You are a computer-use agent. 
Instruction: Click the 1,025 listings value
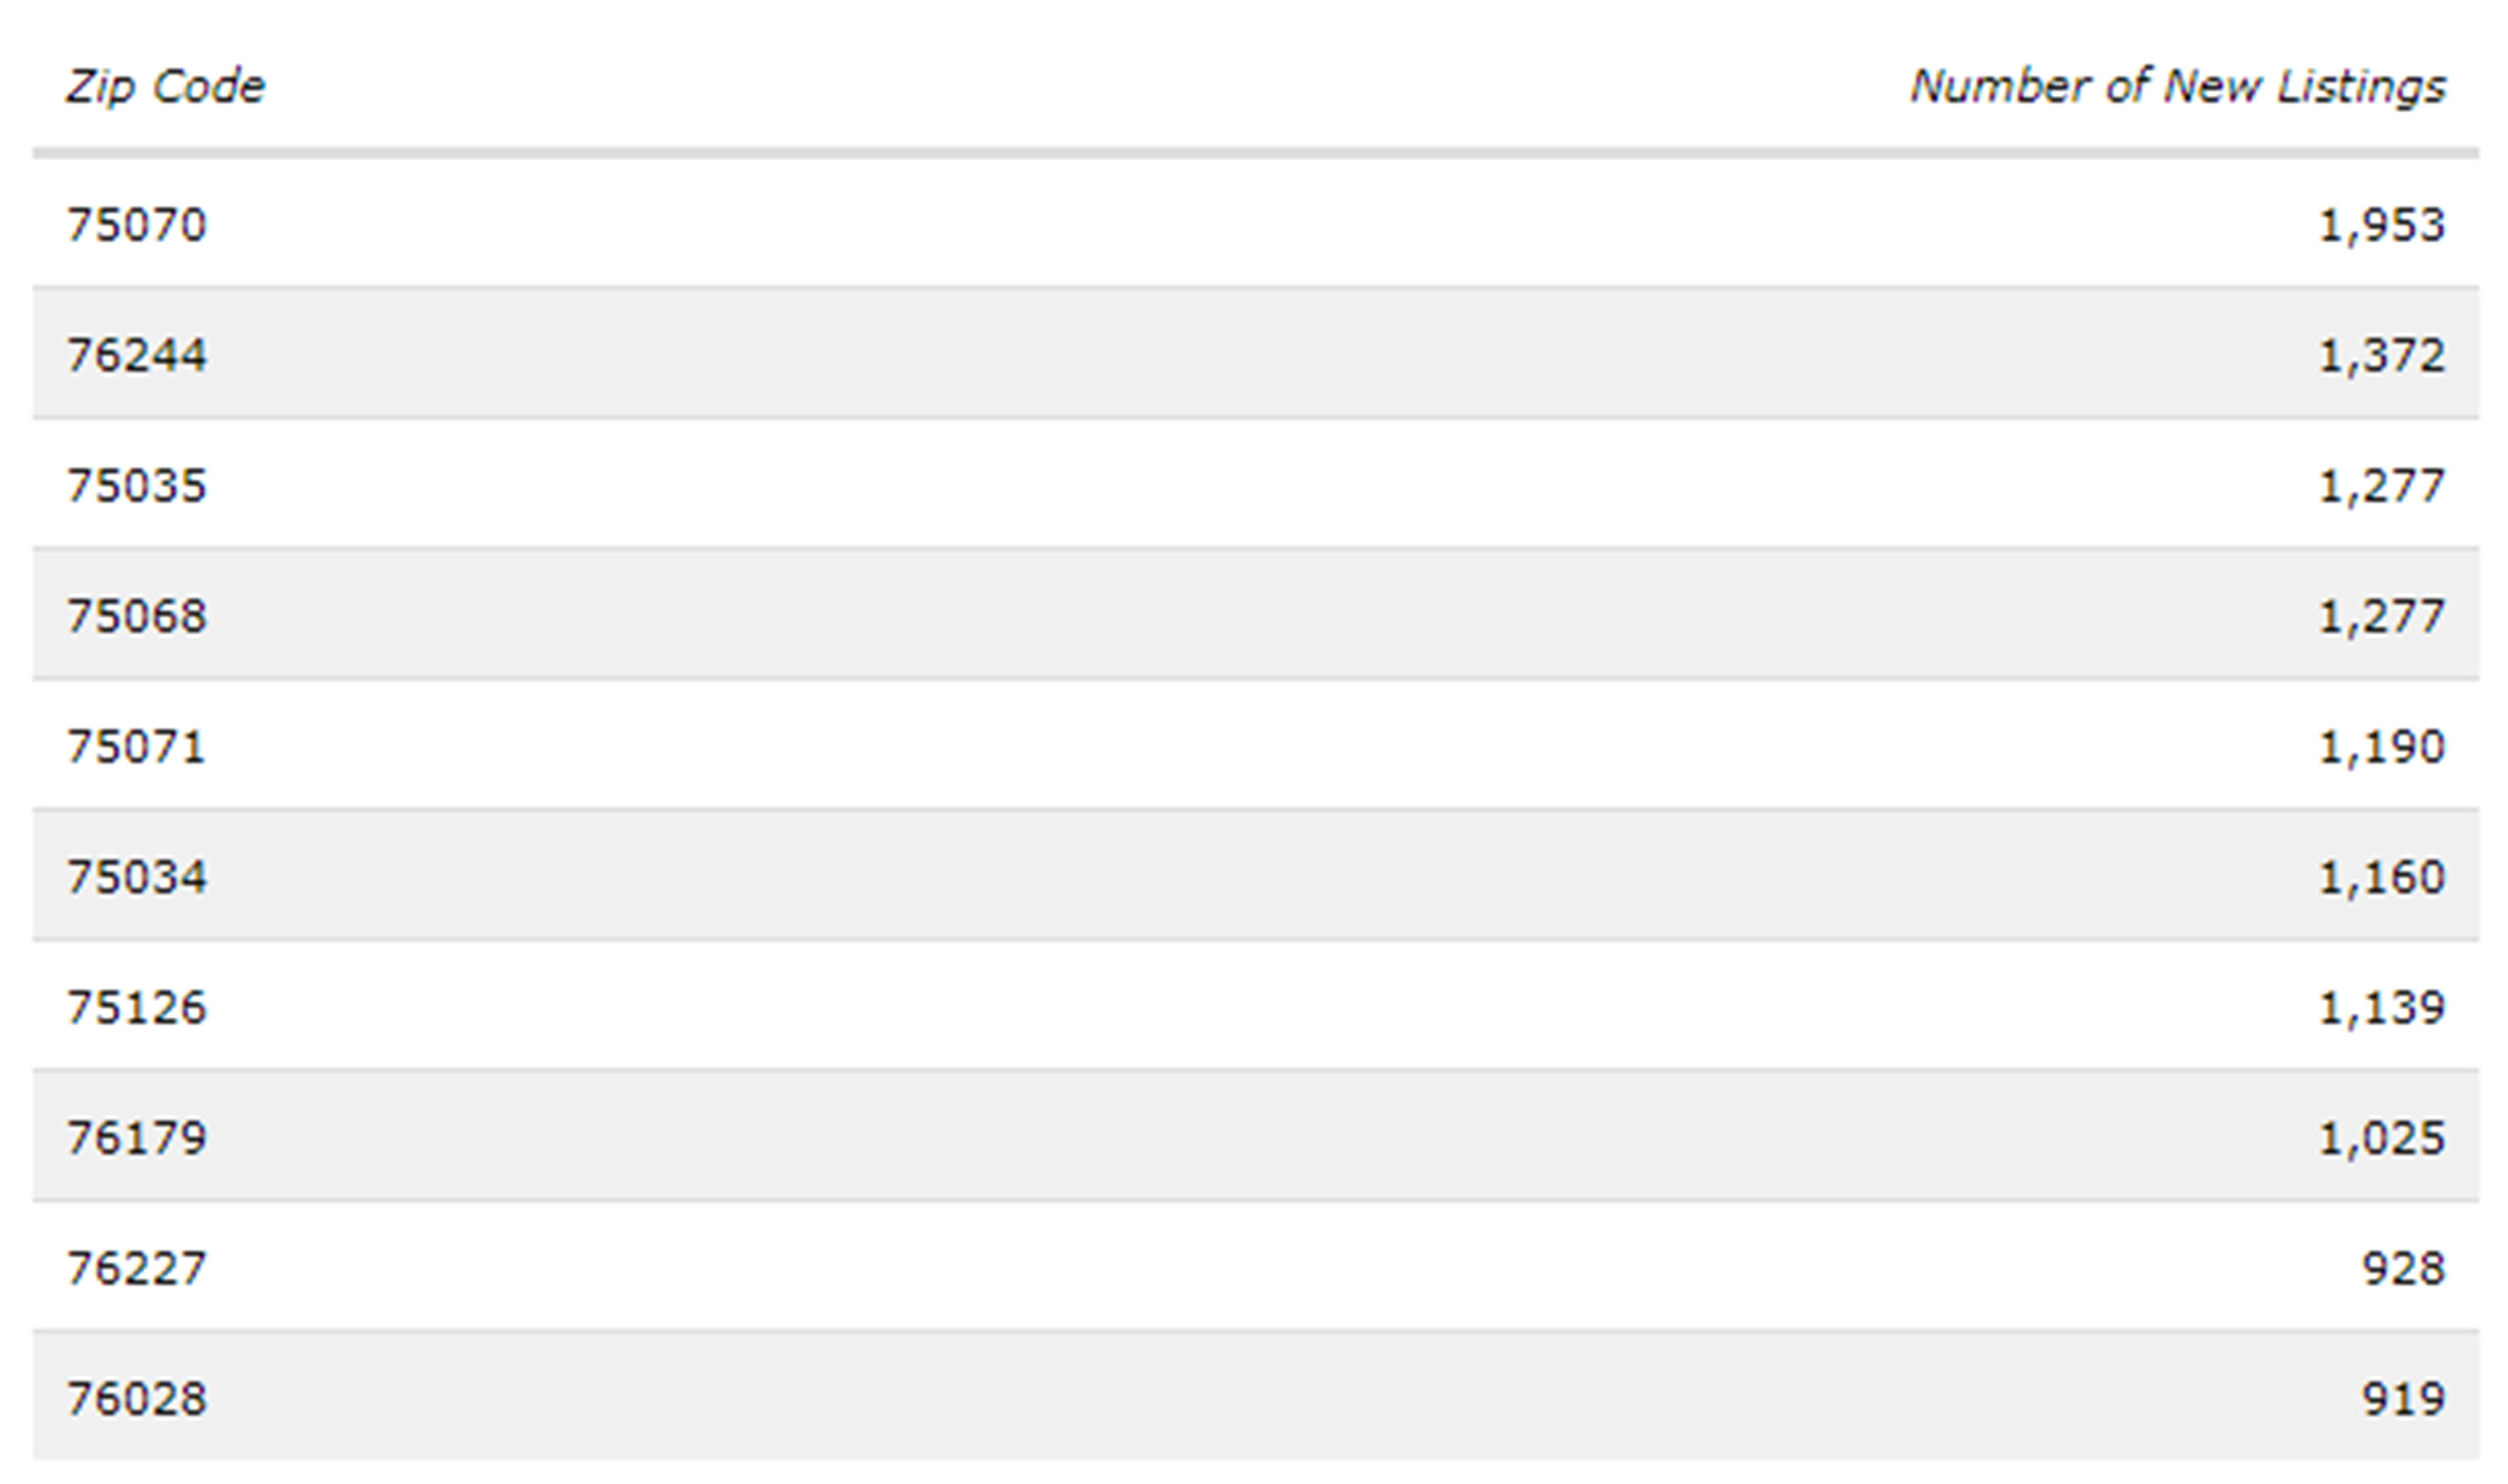(x=2382, y=1138)
